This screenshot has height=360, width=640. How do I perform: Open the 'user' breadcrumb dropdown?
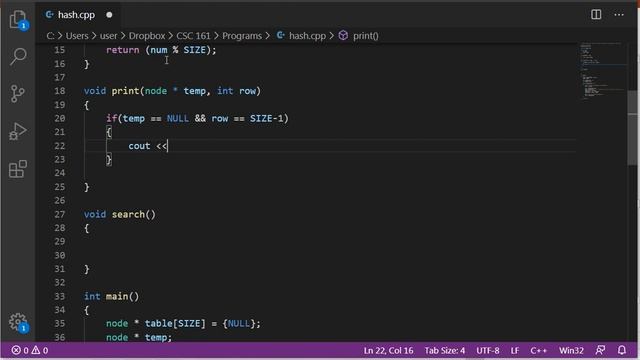tap(108, 36)
